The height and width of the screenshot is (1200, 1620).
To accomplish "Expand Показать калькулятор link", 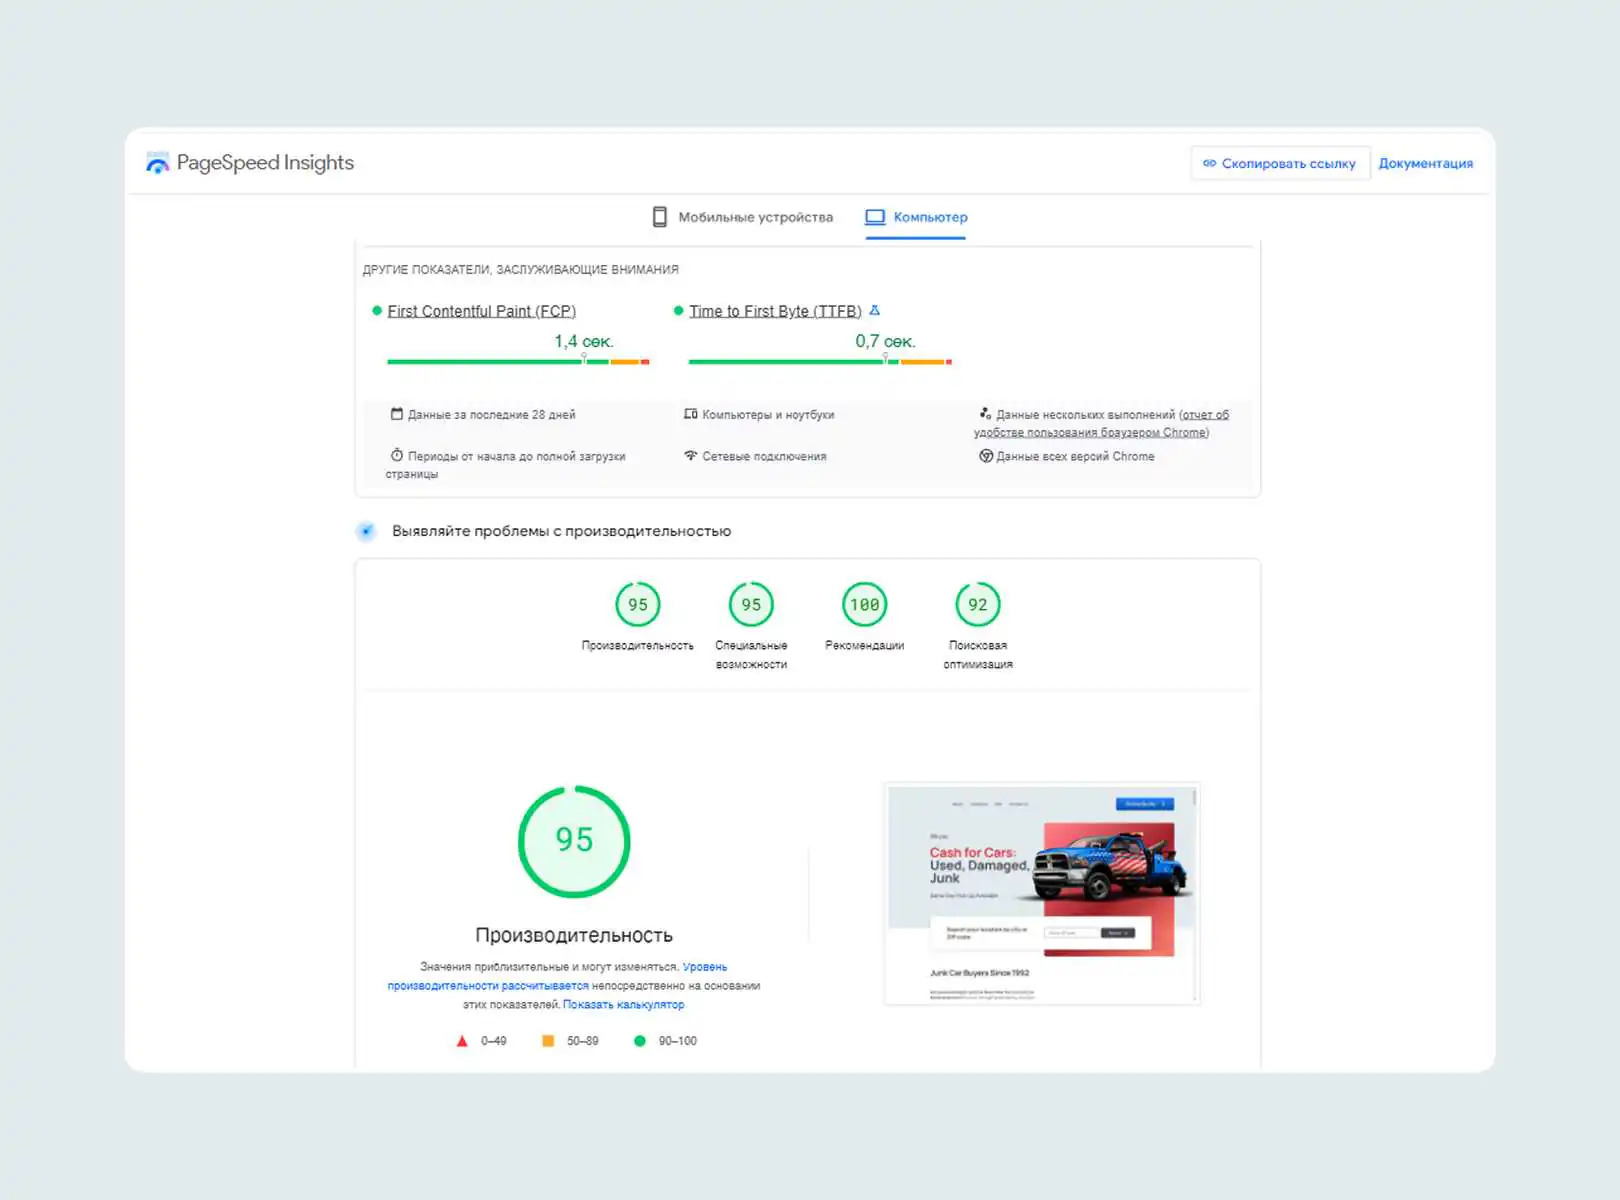I will point(623,1004).
